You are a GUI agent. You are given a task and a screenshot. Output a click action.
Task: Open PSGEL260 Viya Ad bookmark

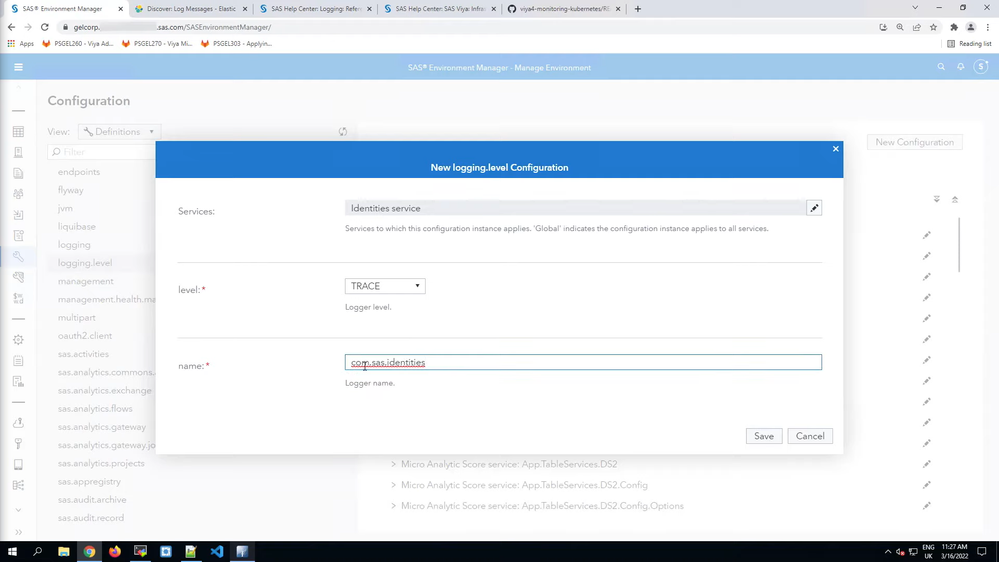click(x=78, y=44)
